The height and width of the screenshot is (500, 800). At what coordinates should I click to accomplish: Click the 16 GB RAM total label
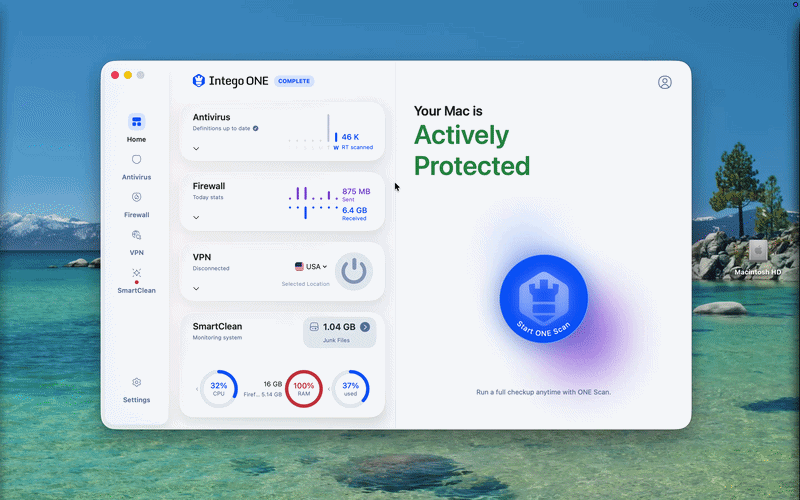[x=273, y=384]
